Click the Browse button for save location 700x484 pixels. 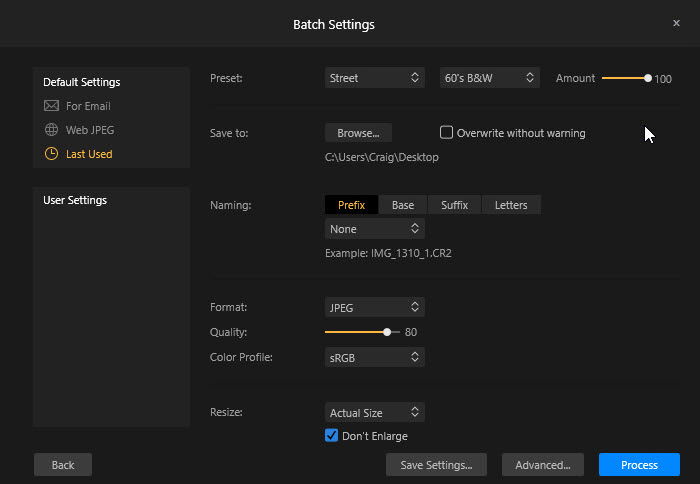click(358, 132)
